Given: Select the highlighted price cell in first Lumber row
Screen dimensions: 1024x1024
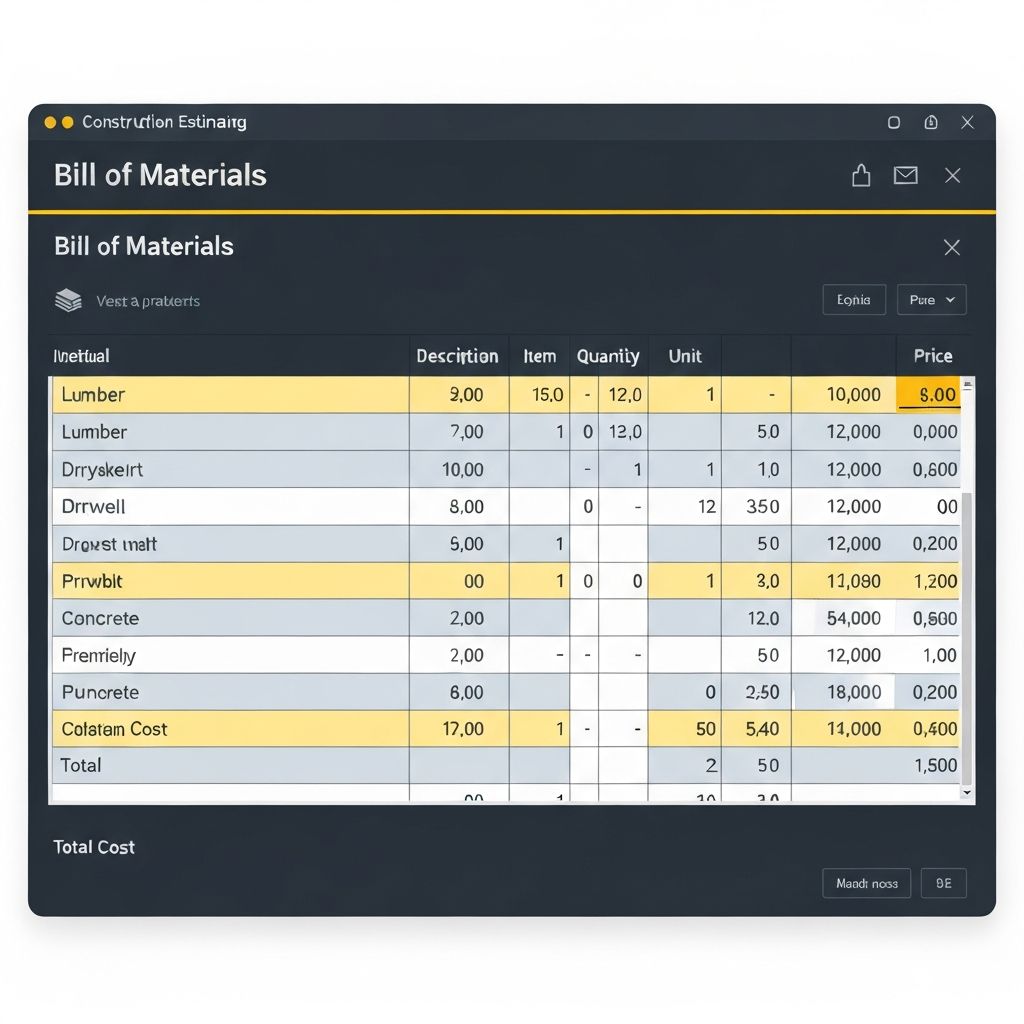Looking at the screenshot, I should (928, 395).
